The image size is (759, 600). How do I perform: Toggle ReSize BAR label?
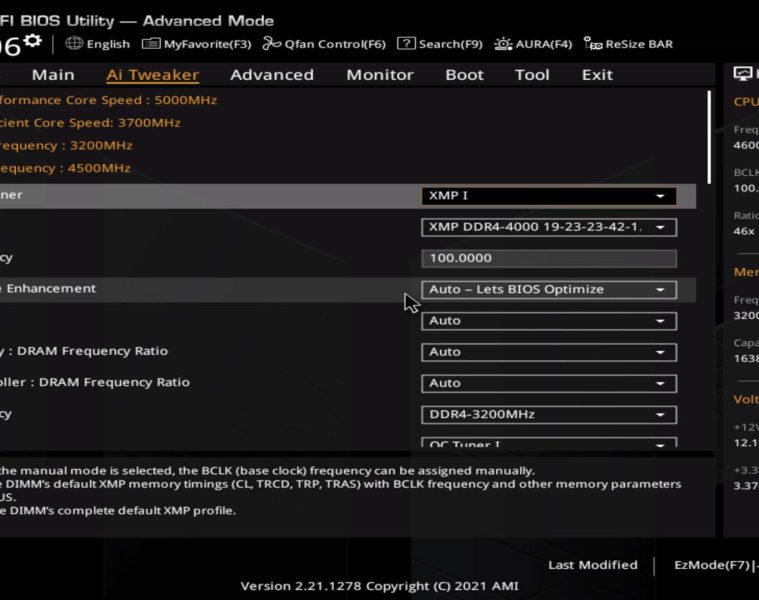point(639,45)
